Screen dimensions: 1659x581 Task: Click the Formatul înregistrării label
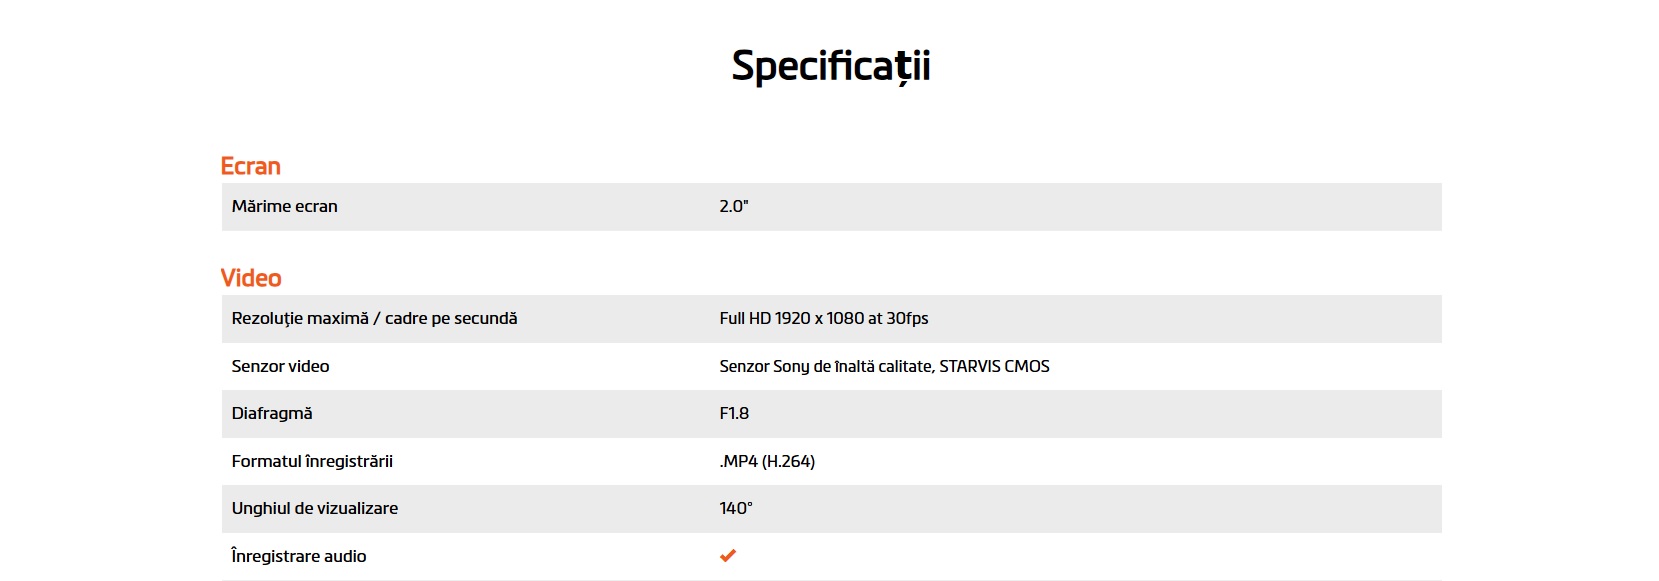point(312,462)
